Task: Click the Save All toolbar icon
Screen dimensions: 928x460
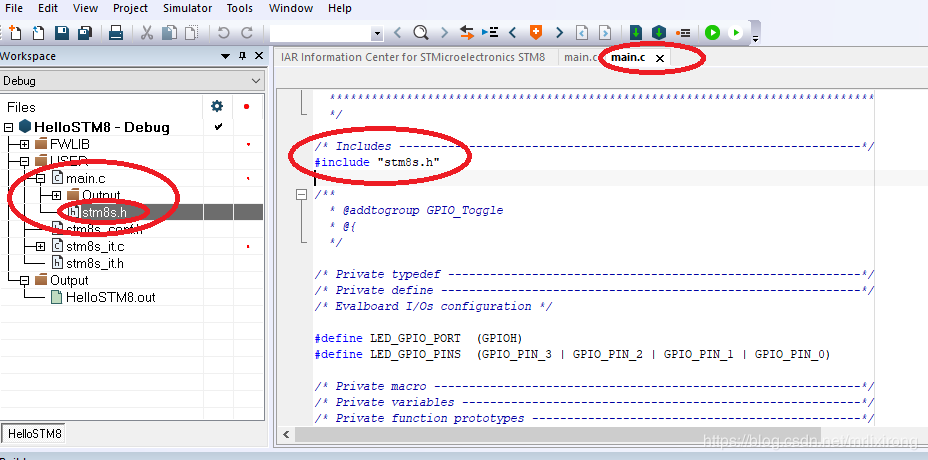Action: pos(84,33)
